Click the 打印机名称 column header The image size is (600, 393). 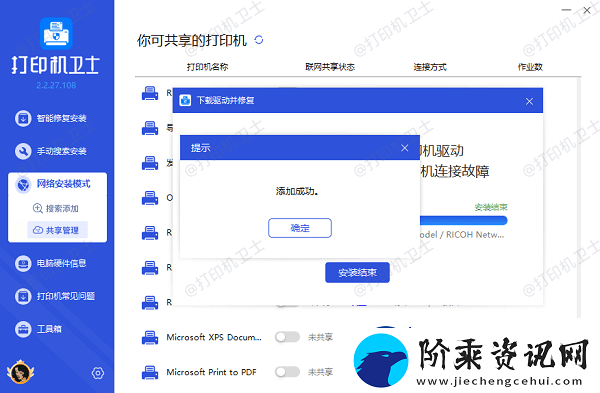pyautogui.click(x=207, y=67)
